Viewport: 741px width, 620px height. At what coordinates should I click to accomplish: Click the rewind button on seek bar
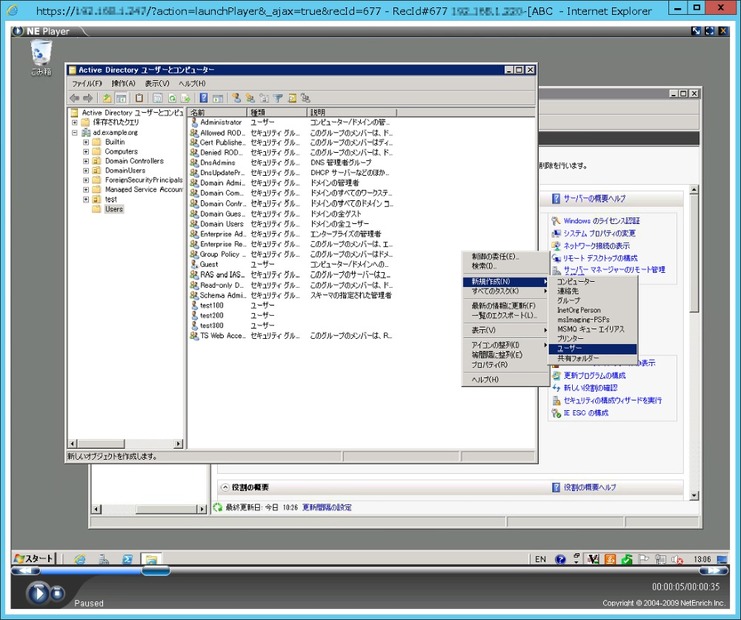pyautogui.click(x=26, y=571)
